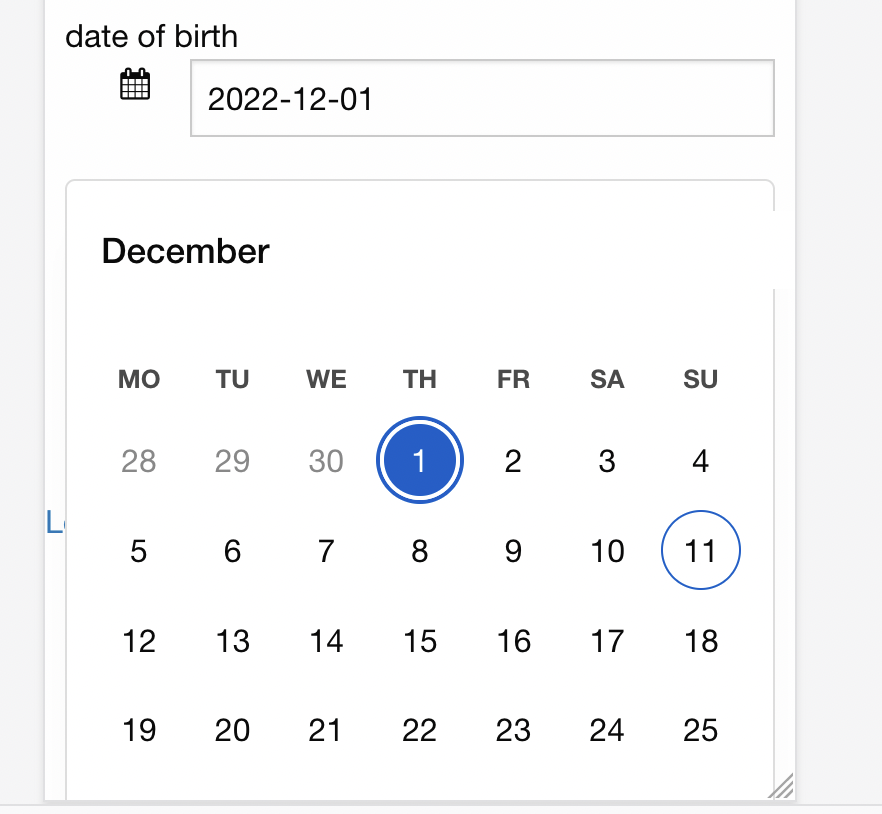This screenshot has width=882, height=814.
Task: Pick December 8 from the calendar grid
Action: tap(419, 551)
